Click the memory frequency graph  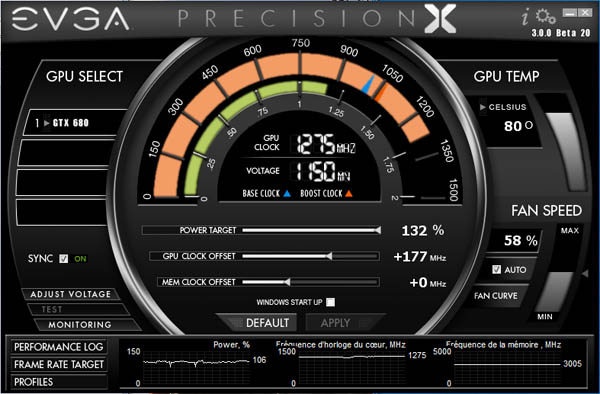(x=507, y=368)
